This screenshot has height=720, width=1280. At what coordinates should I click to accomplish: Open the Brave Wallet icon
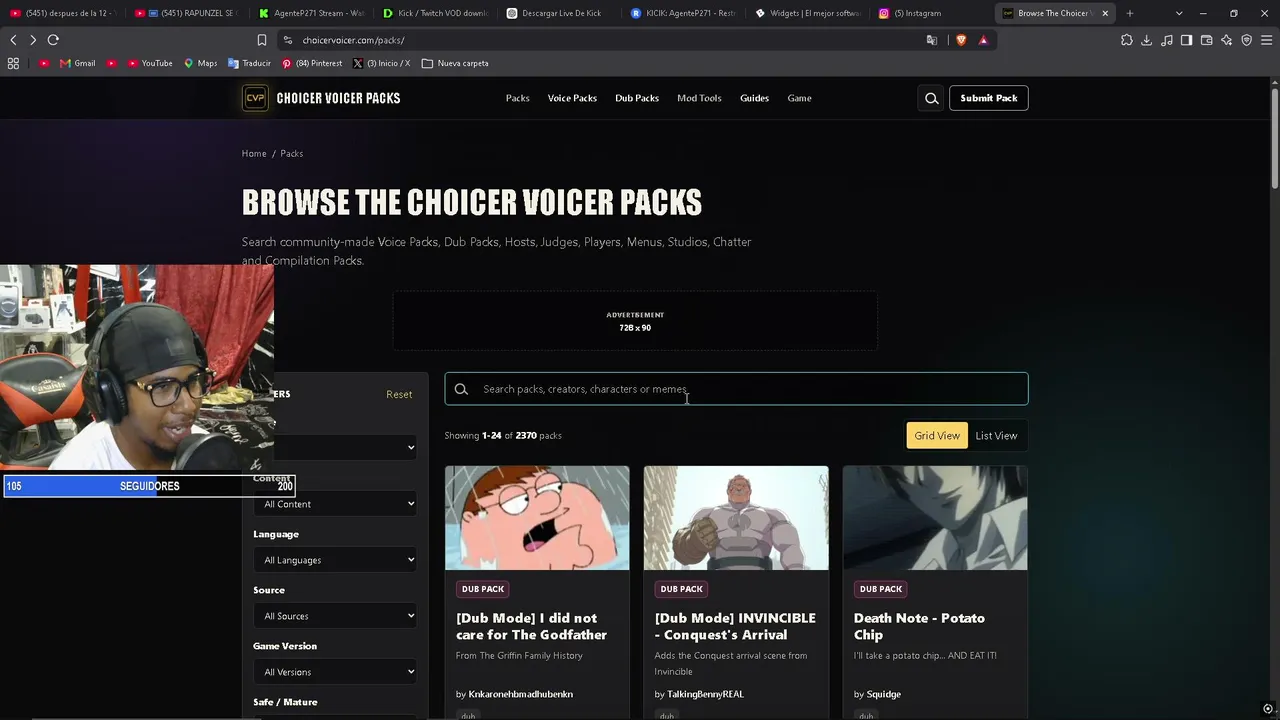tap(1207, 40)
